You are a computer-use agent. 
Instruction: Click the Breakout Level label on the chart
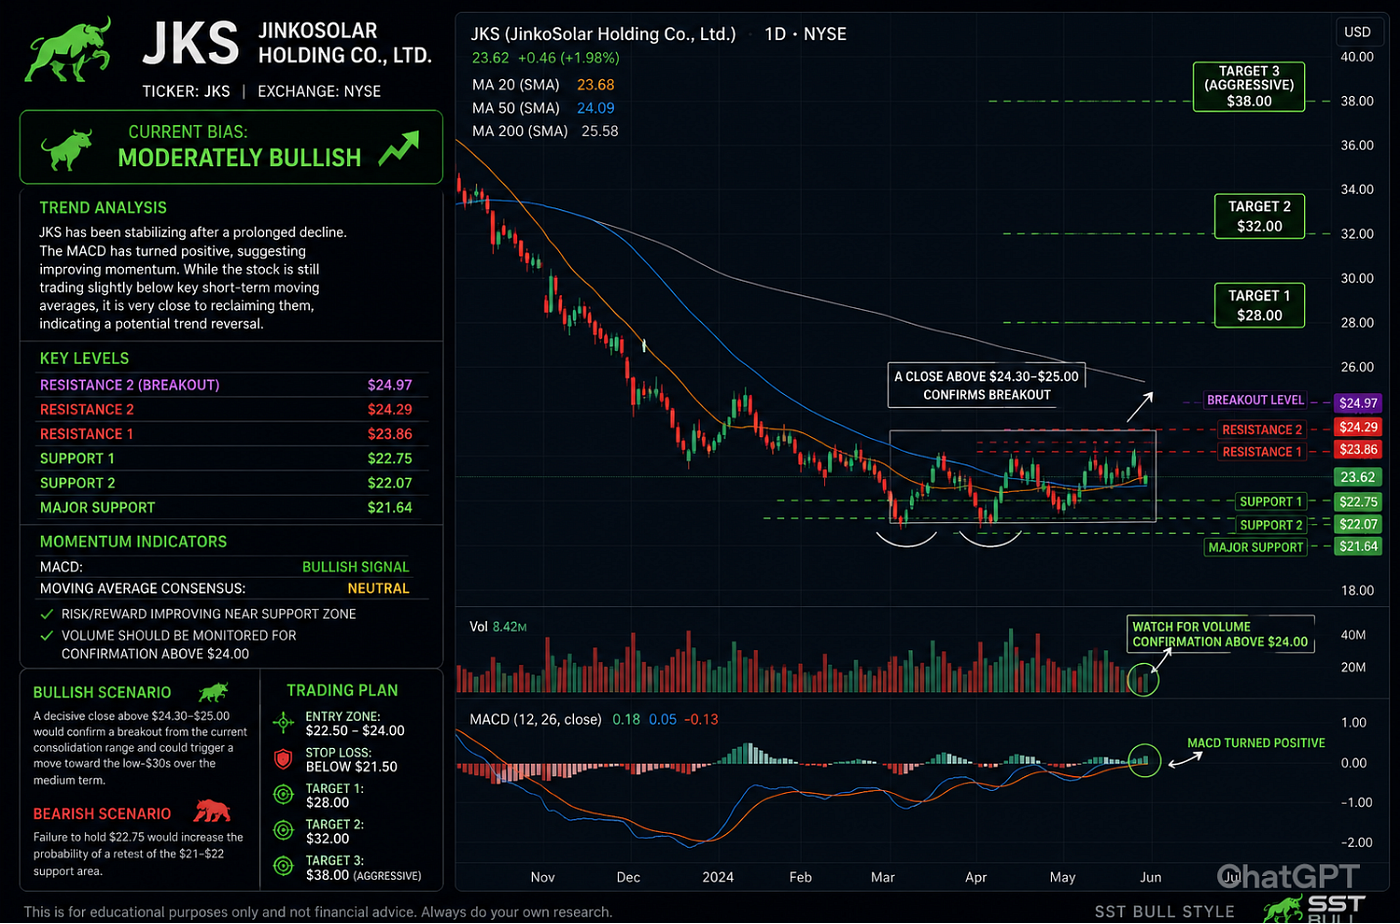(x=1255, y=400)
